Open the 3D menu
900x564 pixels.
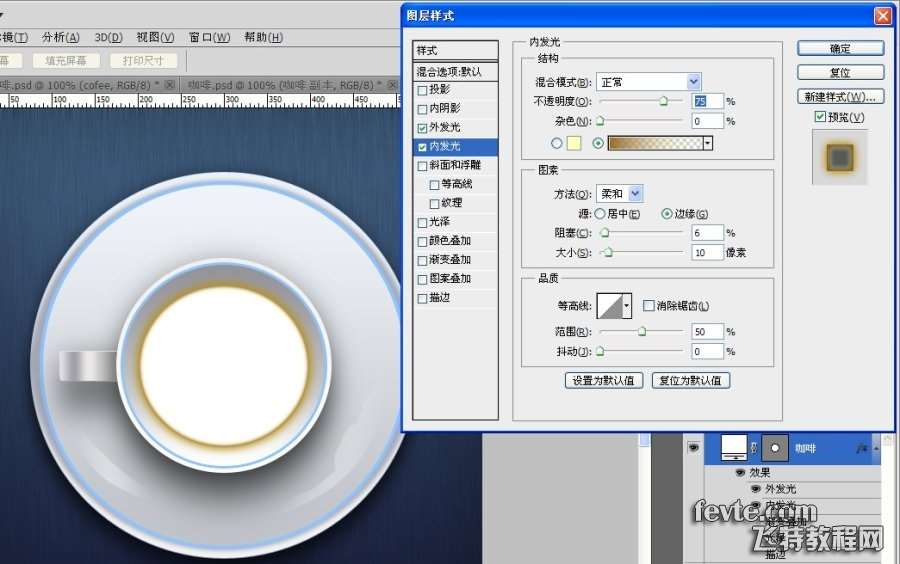[x=108, y=37]
